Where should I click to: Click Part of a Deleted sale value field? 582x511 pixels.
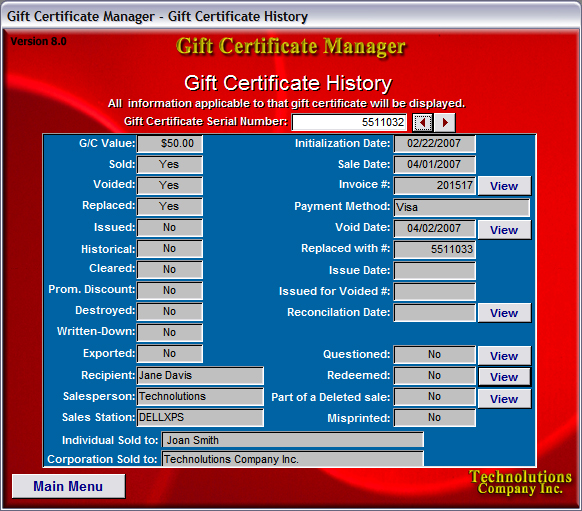[435, 397]
